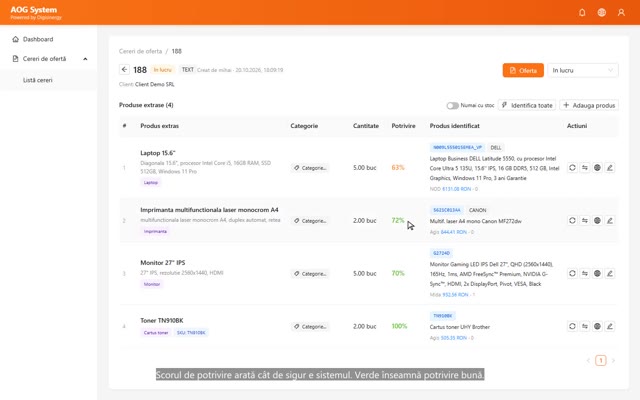The width and height of the screenshot is (640, 400).
Task: Click the Potrivire column header
Action: coord(403,126)
